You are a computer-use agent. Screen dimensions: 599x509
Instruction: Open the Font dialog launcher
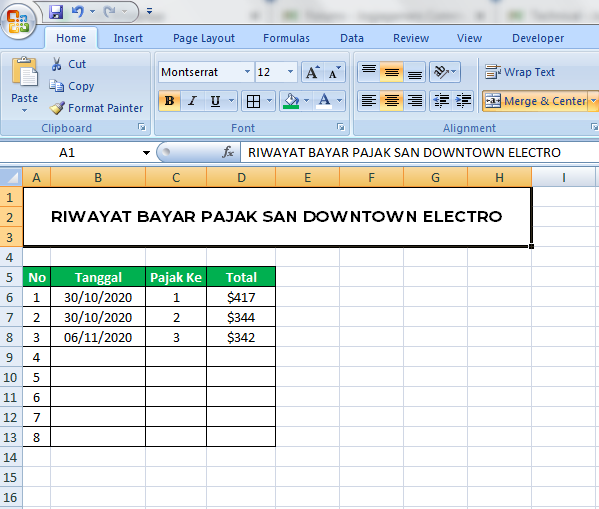coord(341,127)
